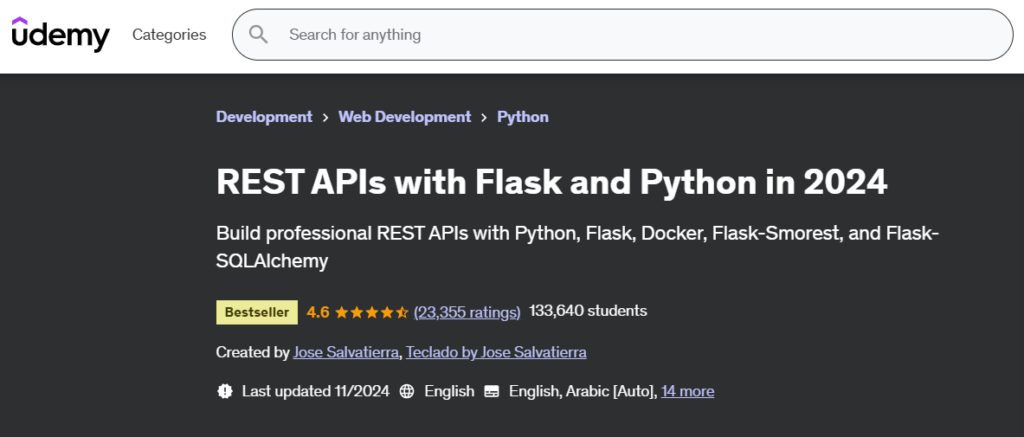This screenshot has height=437, width=1024.
Task: Open Teclado by Jose Salvatierra profile
Action: pos(497,352)
